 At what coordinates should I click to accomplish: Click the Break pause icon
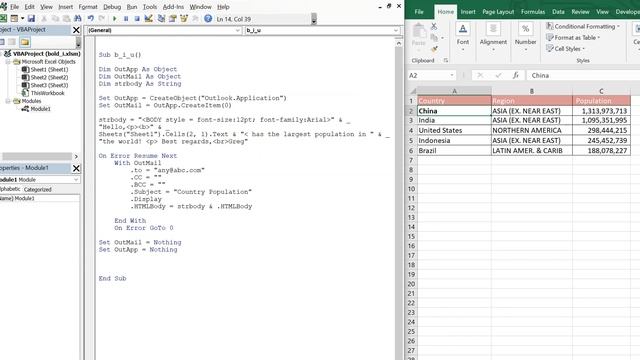click(x=126, y=19)
